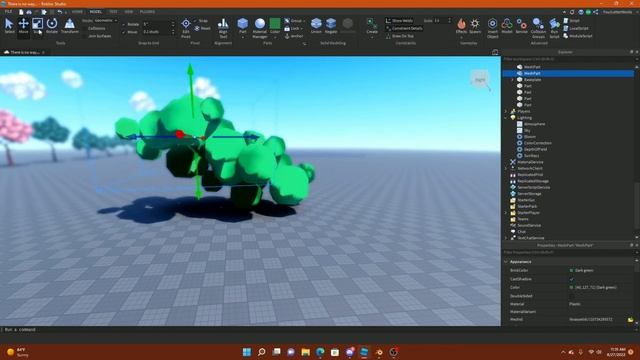This screenshot has height=360, width=640.
Task: Expand the StarterPlayer node
Action: pos(506,213)
